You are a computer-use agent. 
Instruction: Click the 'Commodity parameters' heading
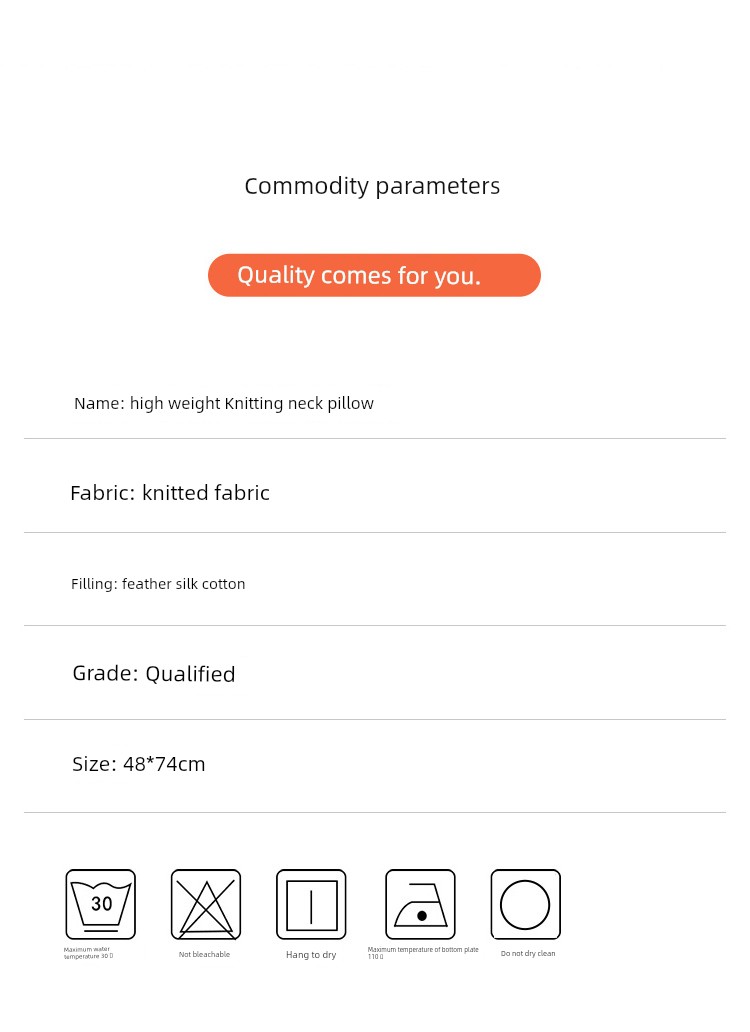point(372,186)
